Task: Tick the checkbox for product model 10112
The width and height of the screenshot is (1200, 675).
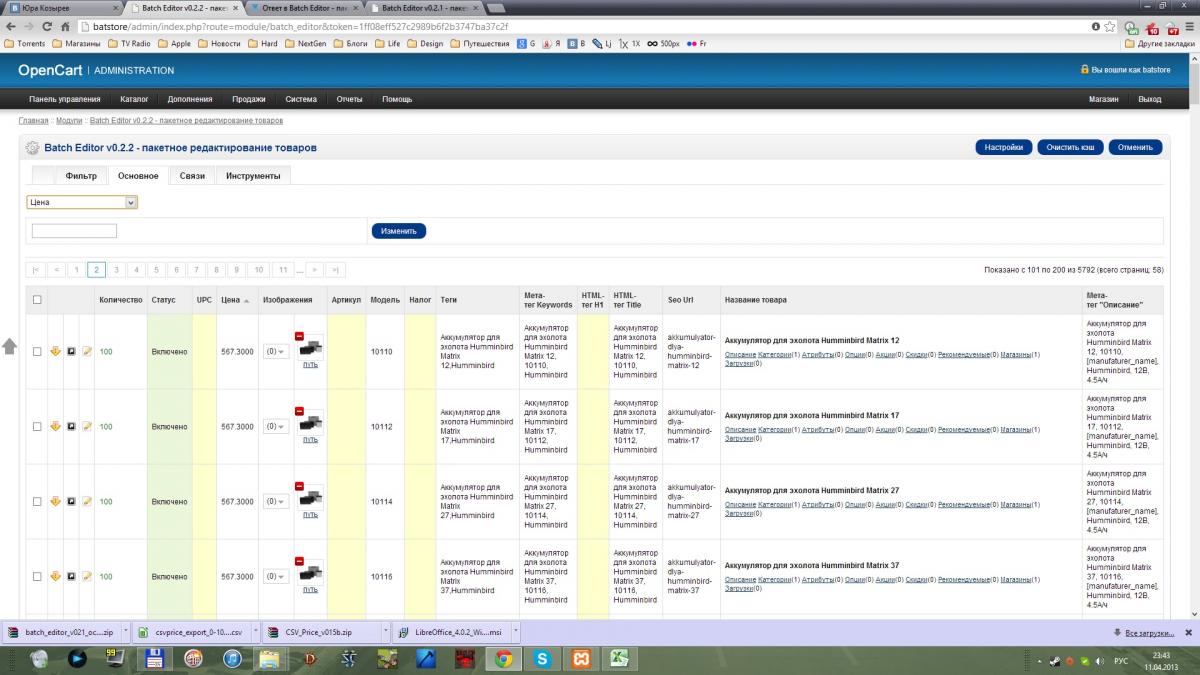Action: 37,427
